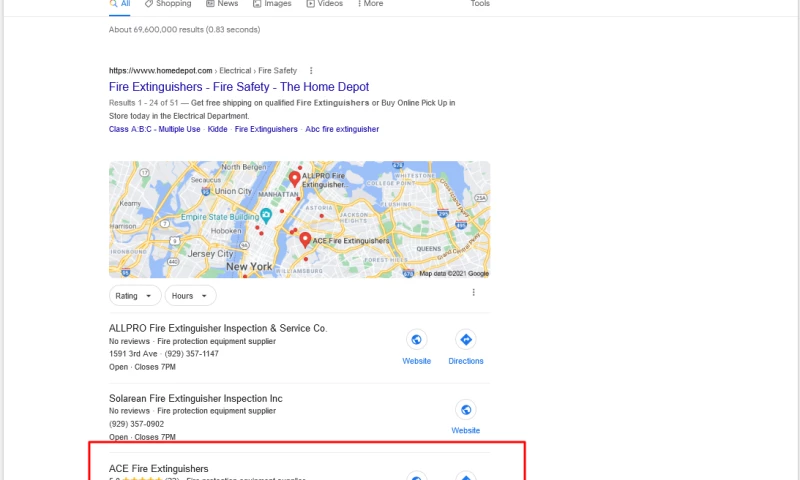The image size is (800, 480).
Task: Expand the Rating filter dropdown
Action: pos(135,296)
